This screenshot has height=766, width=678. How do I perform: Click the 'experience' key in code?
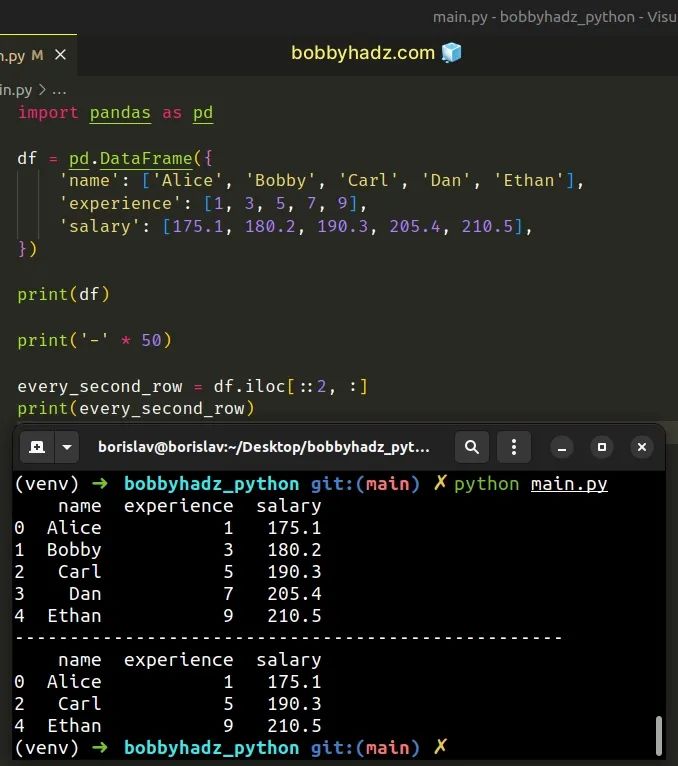pos(120,204)
